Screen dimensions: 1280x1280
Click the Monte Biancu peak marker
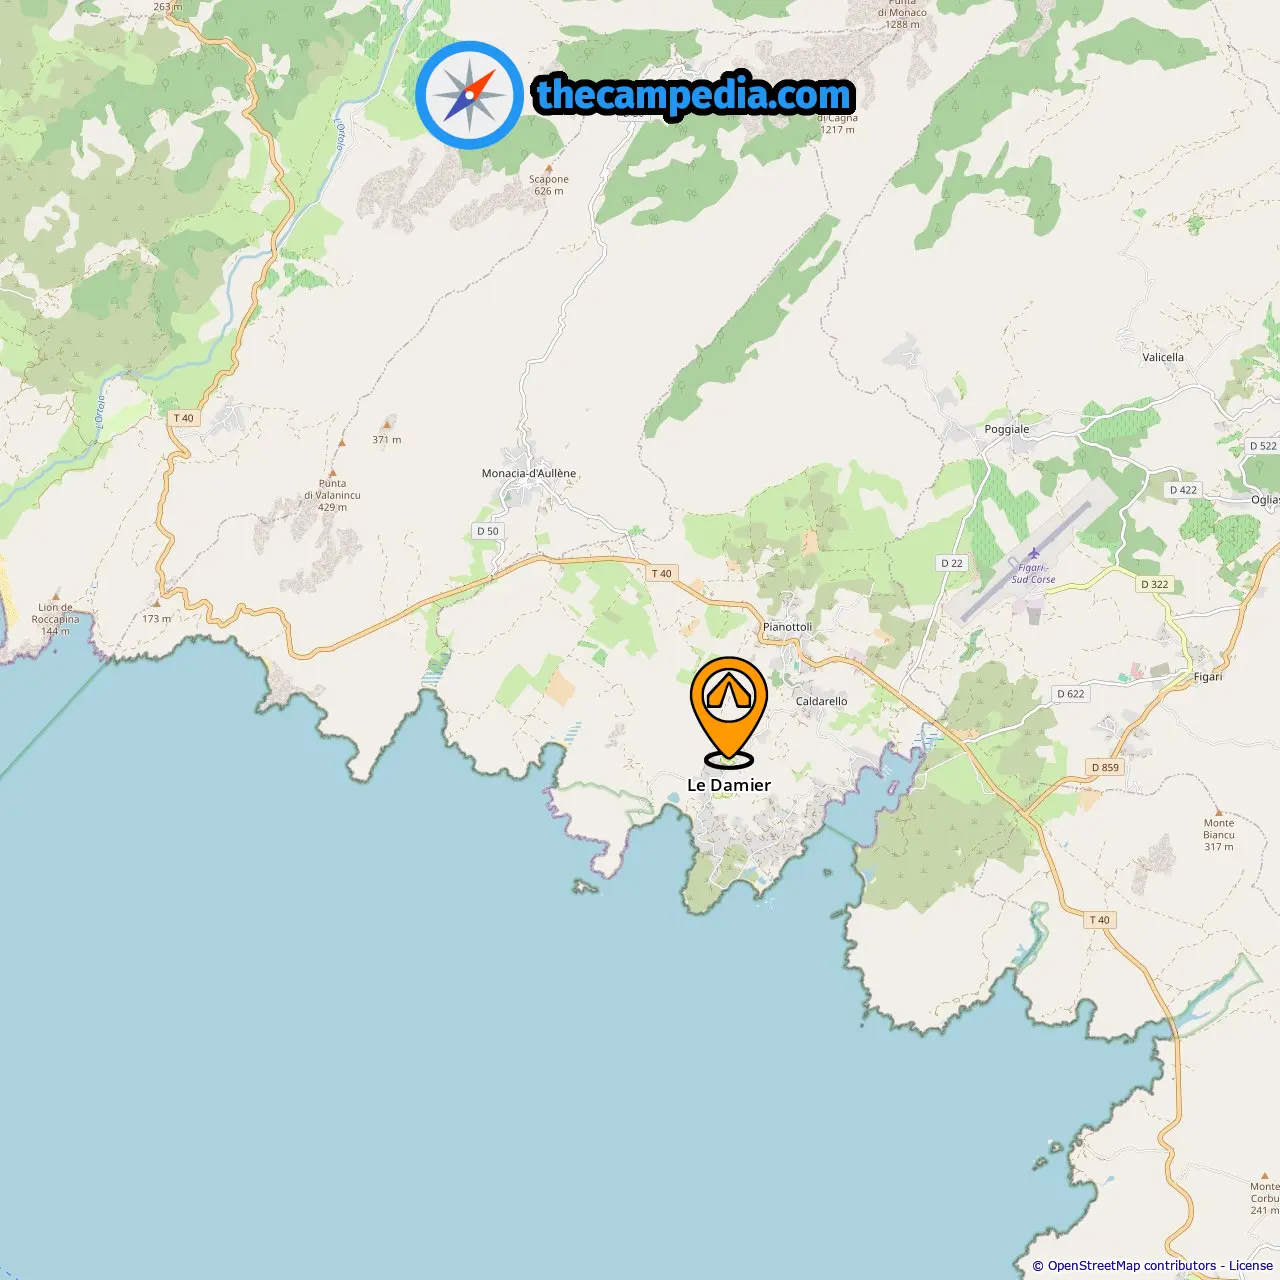click(1218, 812)
